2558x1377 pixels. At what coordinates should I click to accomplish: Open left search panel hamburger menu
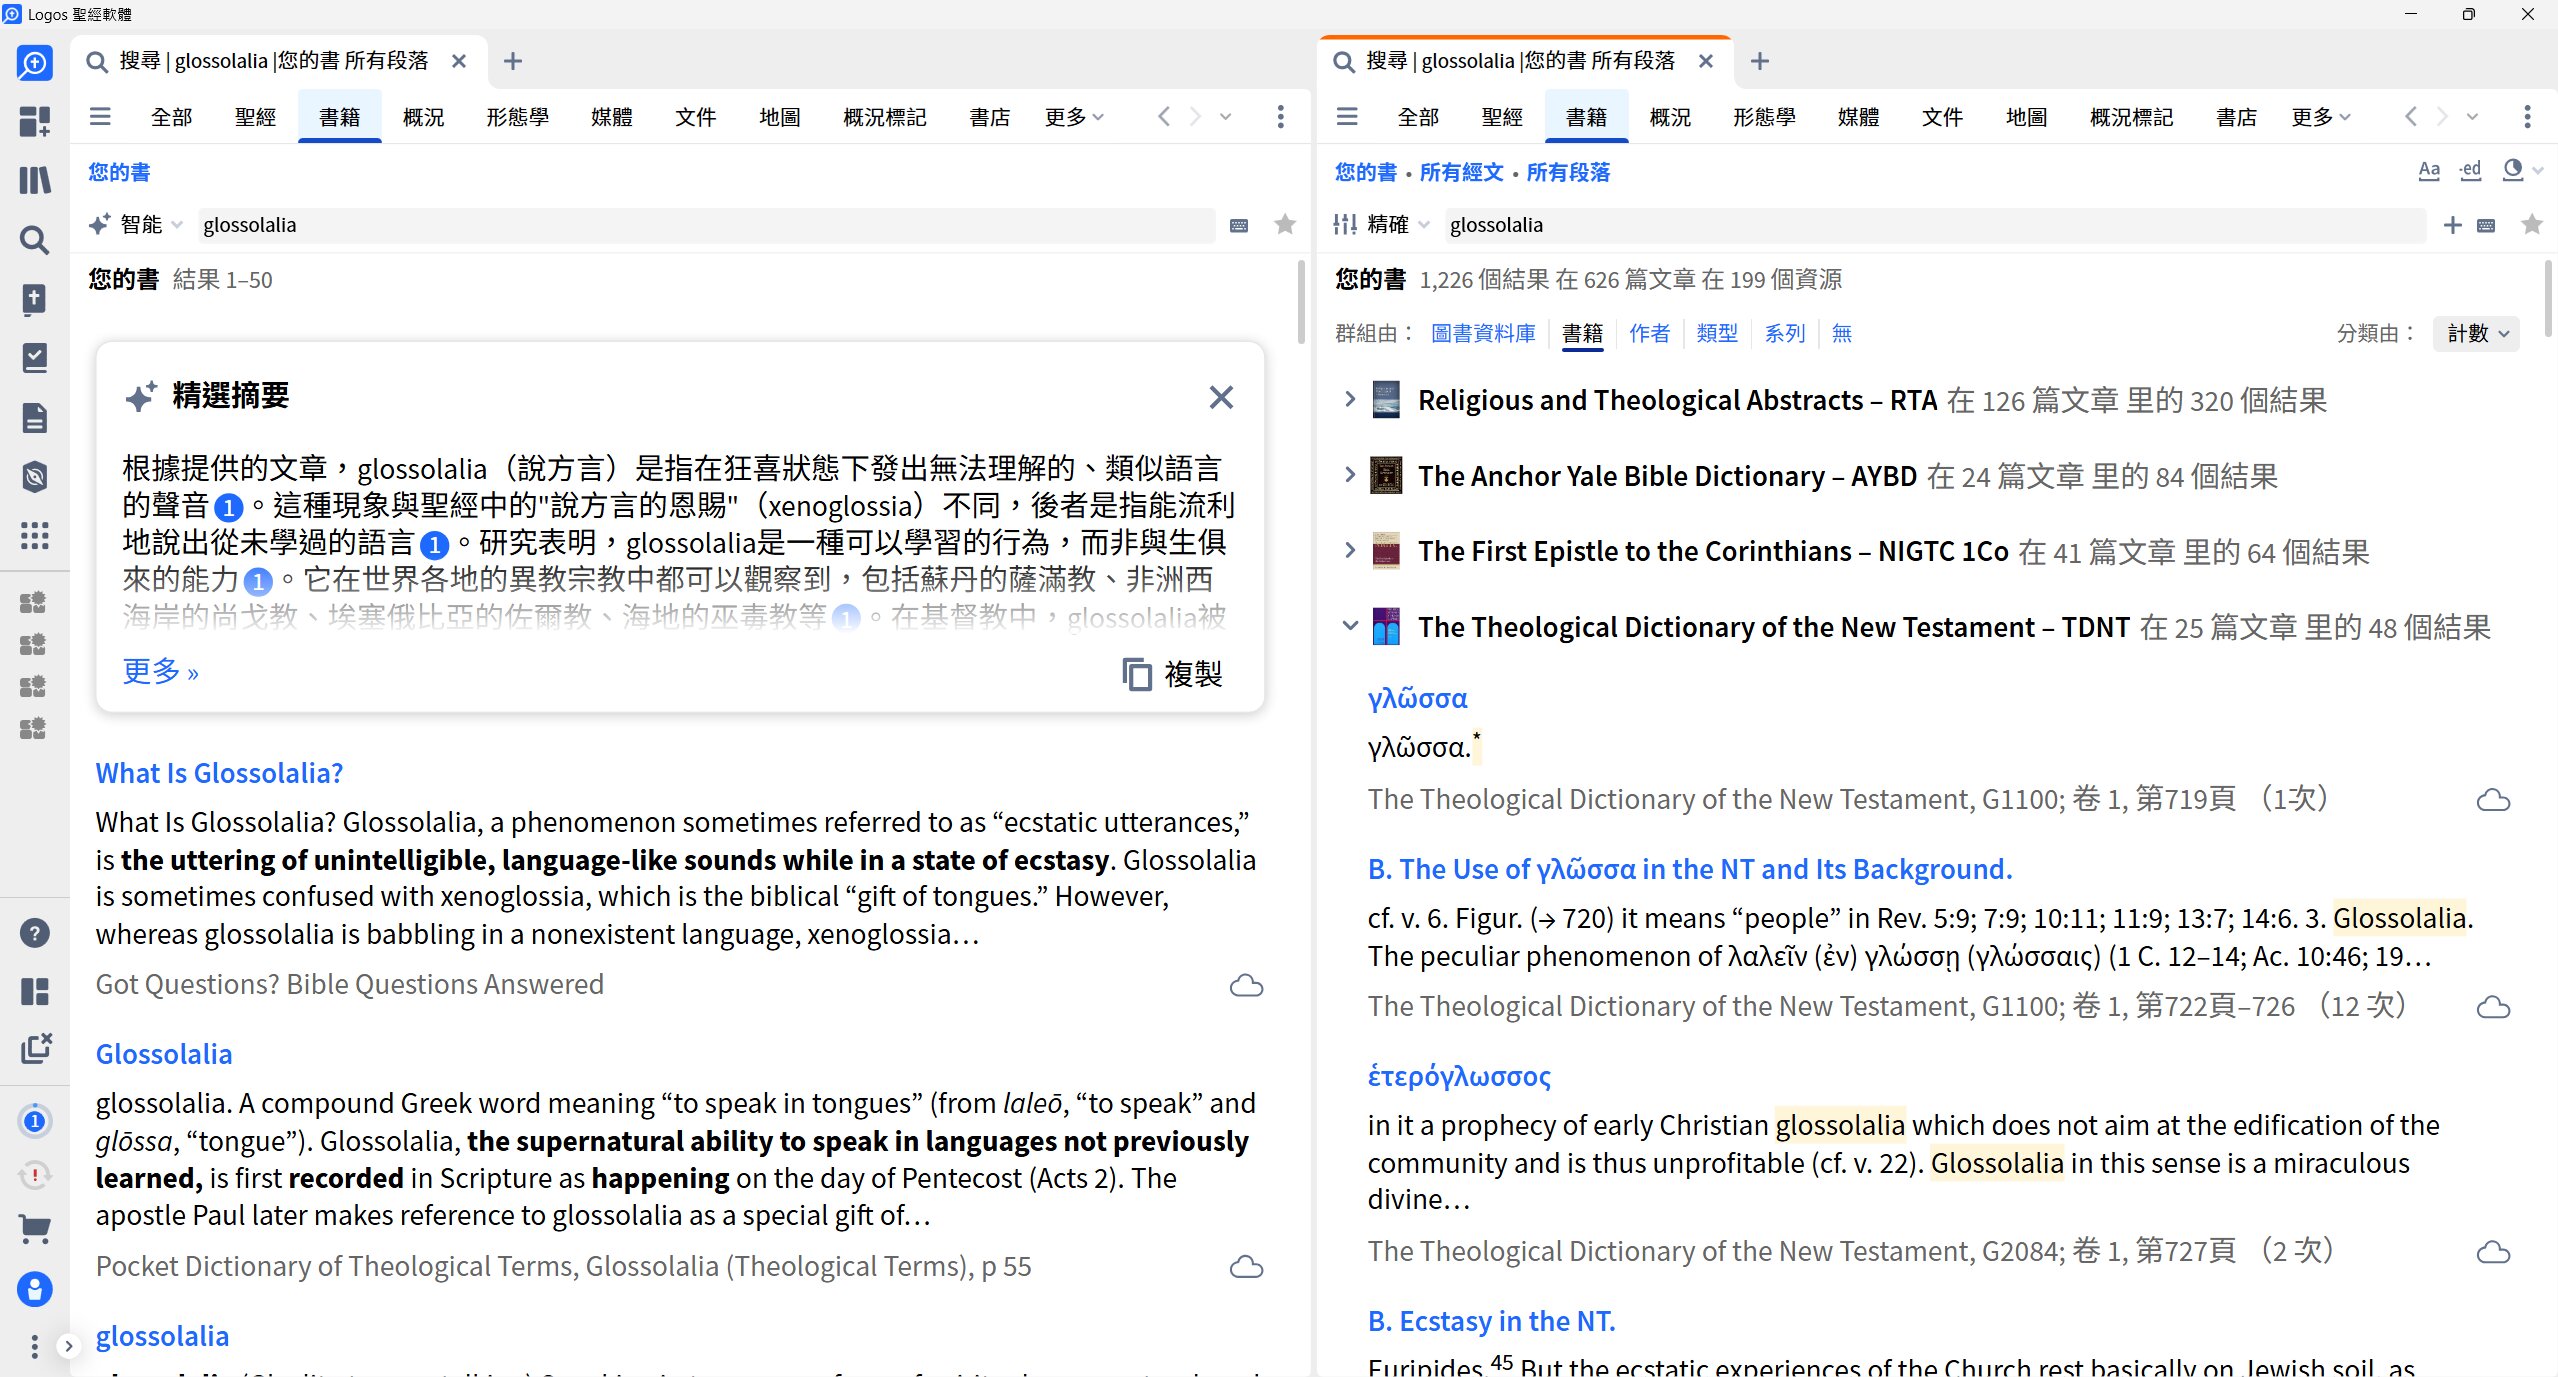(x=100, y=117)
